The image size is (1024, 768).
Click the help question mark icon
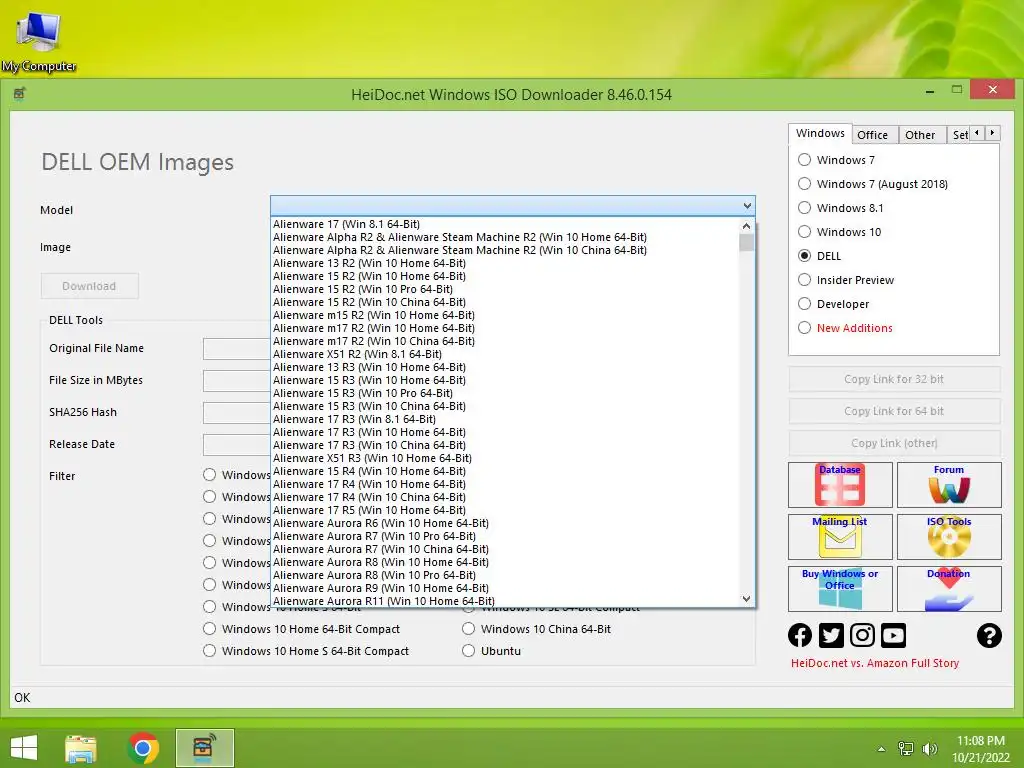(989, 635)
